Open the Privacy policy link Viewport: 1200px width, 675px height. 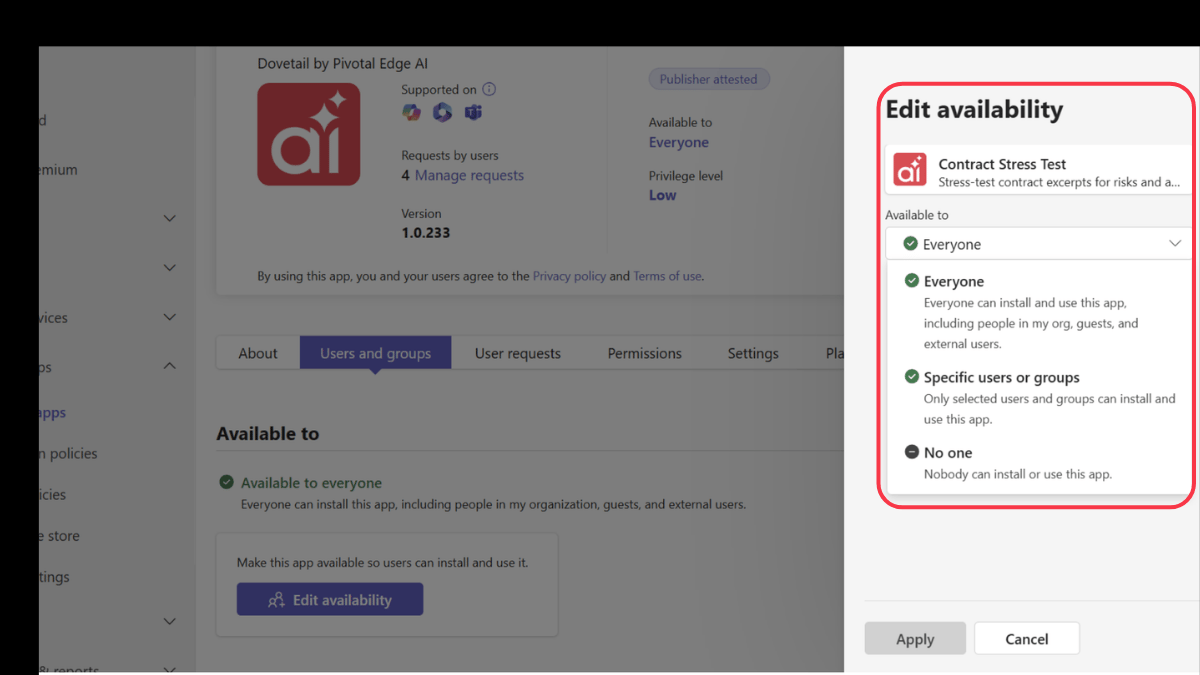point(569,276)
